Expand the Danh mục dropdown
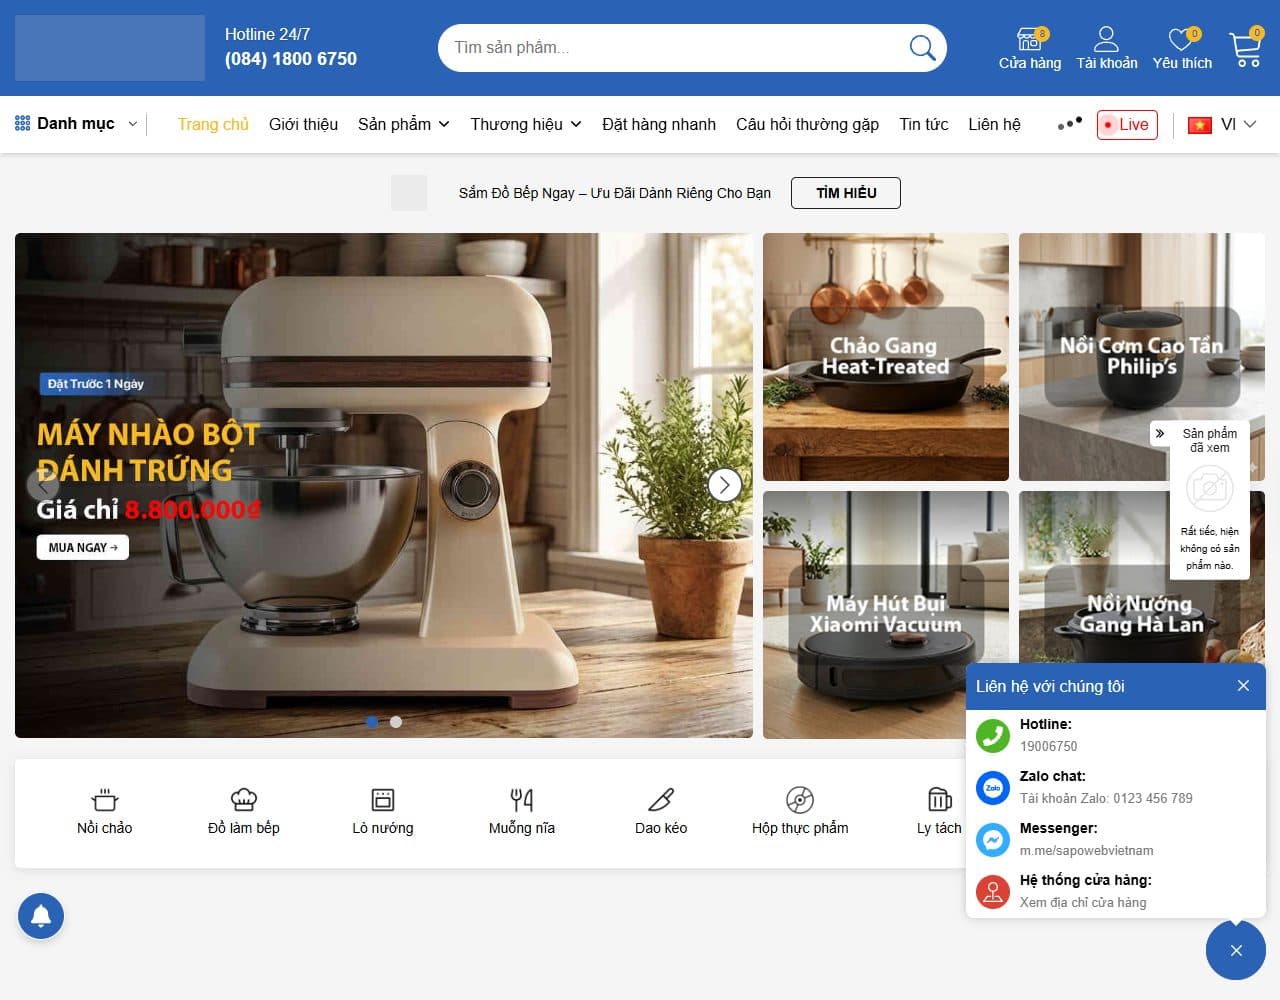1280x1000 pixels. pyautogui.click(x=132, y=124)
